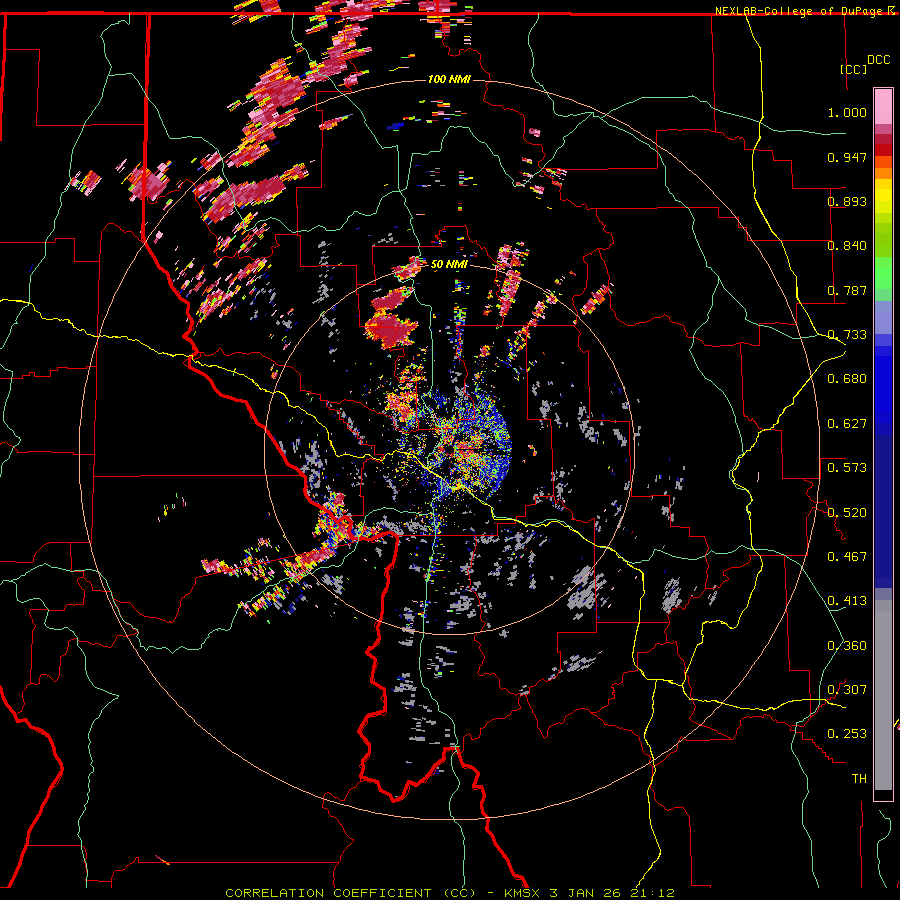Select the 0.573 scale value
This screenshot has width=900, height=900.
pyautogui.click(x=847, y=468)
